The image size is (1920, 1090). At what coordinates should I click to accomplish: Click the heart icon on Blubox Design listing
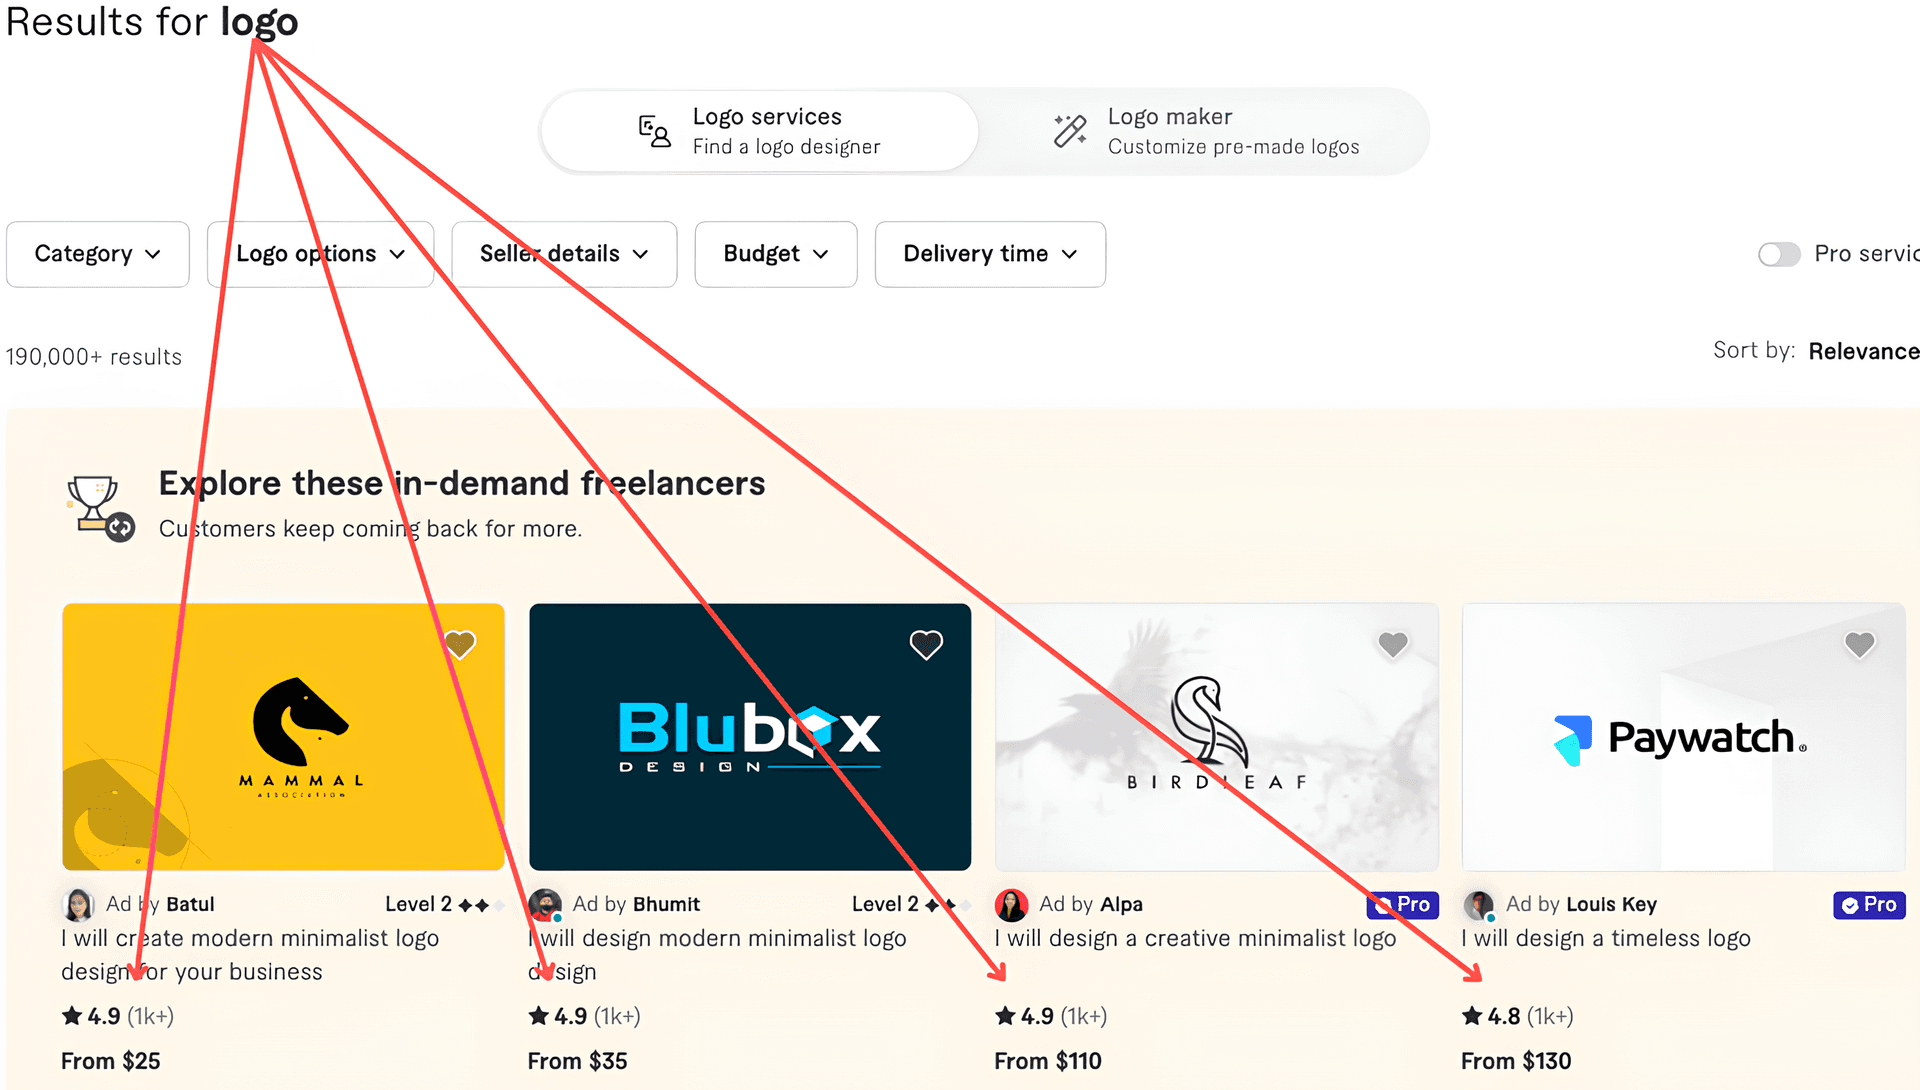point(927,645)
